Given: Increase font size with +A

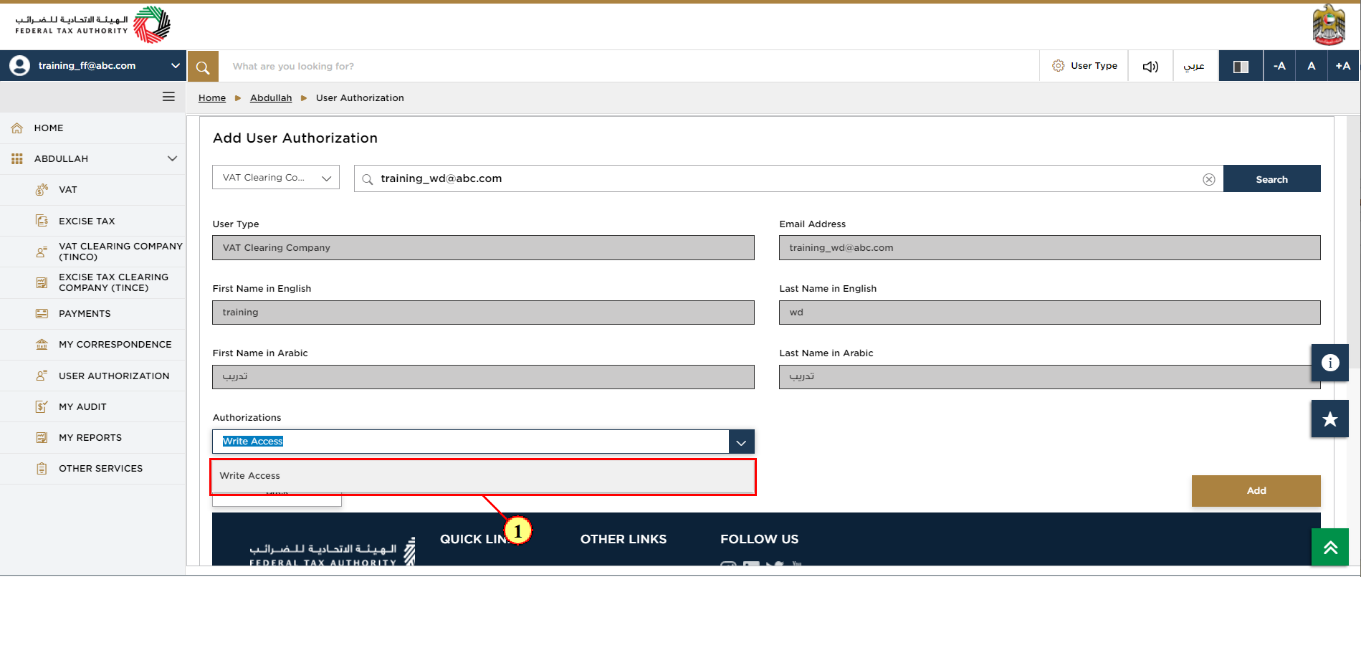Looking at the screenshot, I should [1343, 67].
